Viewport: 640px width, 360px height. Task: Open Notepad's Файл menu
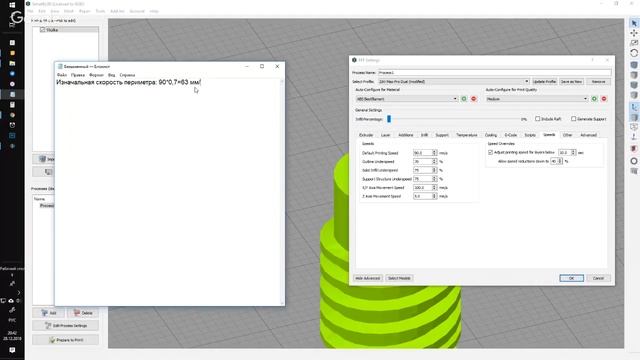62,75
